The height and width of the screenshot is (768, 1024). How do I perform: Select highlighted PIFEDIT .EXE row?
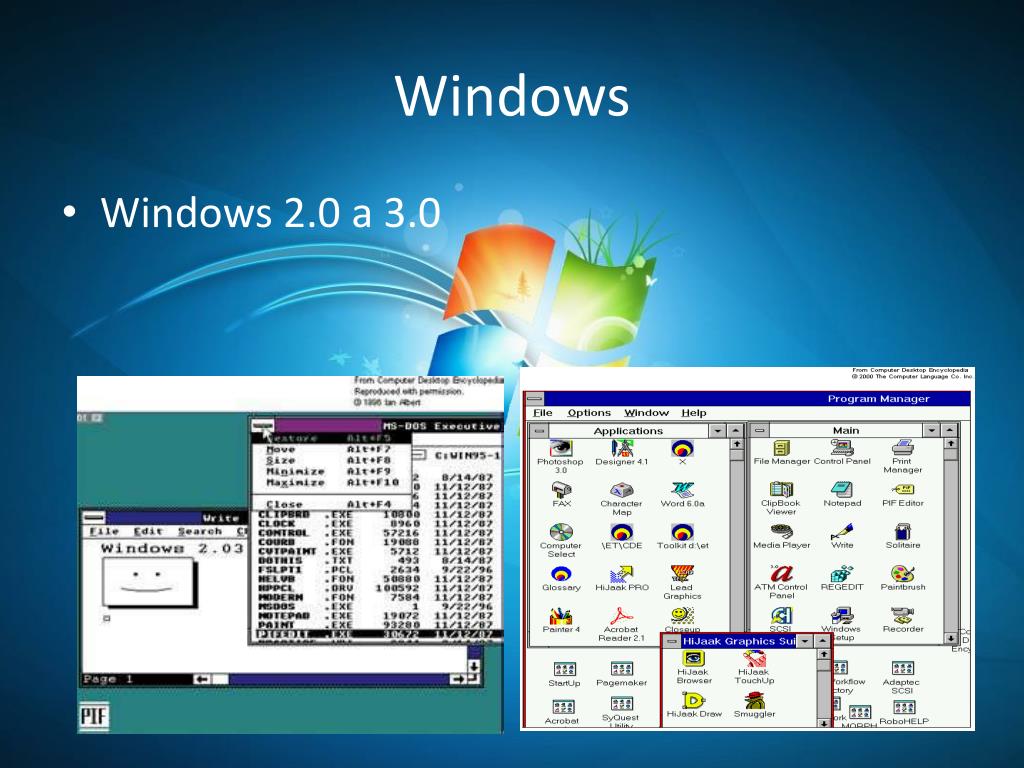[375, 634]
